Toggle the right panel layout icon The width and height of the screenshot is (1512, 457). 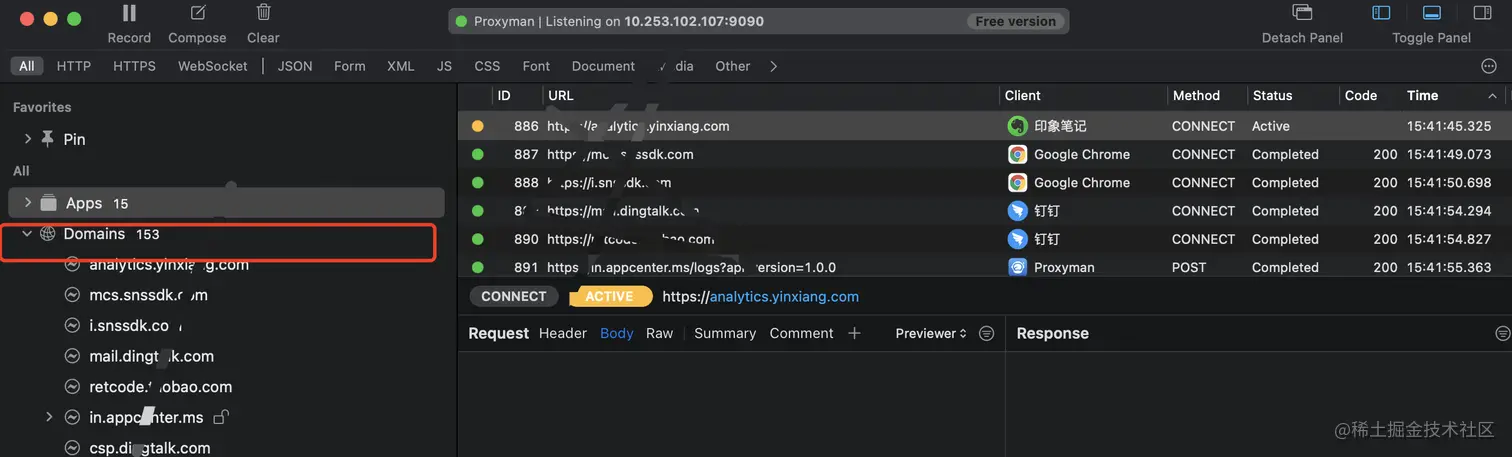coord(1482,13)
